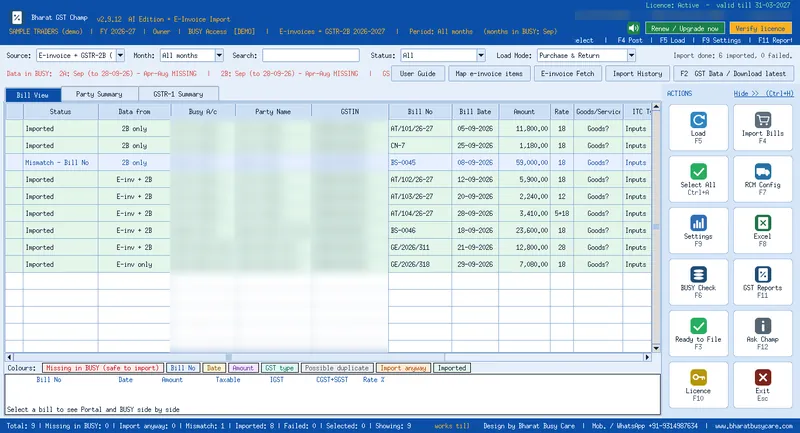Open the Import History button

click(x=637, y=73)
